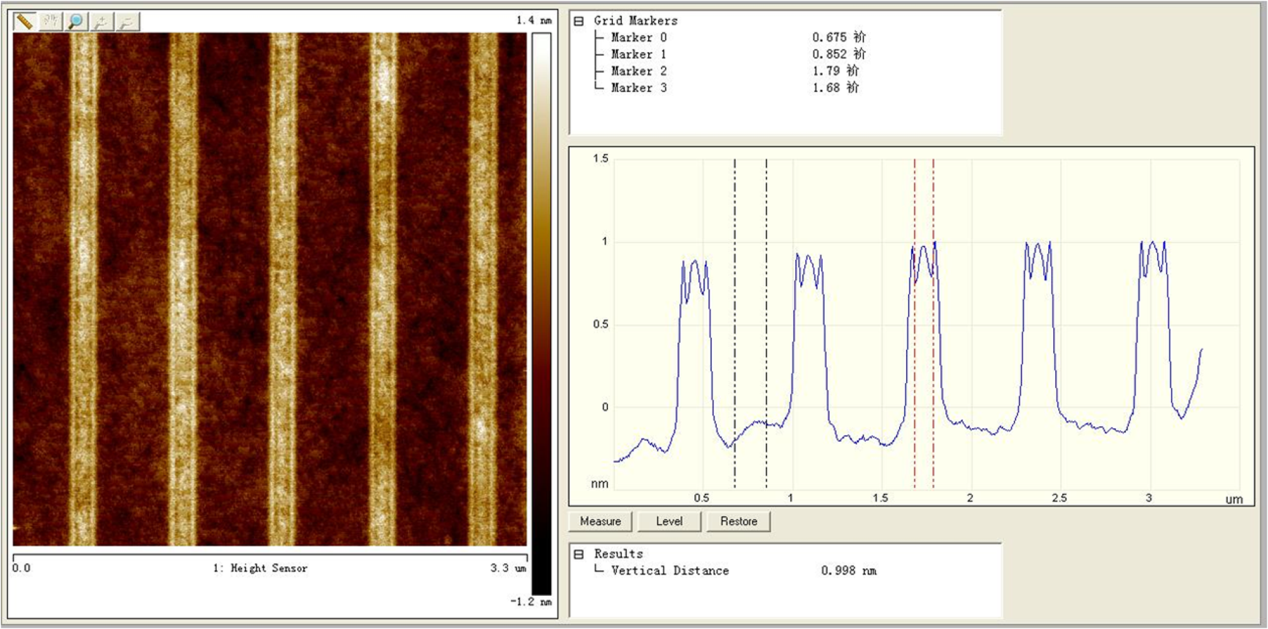Click the right red dashed marker line
Screen dimensions: 1268x629
[933, 320]
